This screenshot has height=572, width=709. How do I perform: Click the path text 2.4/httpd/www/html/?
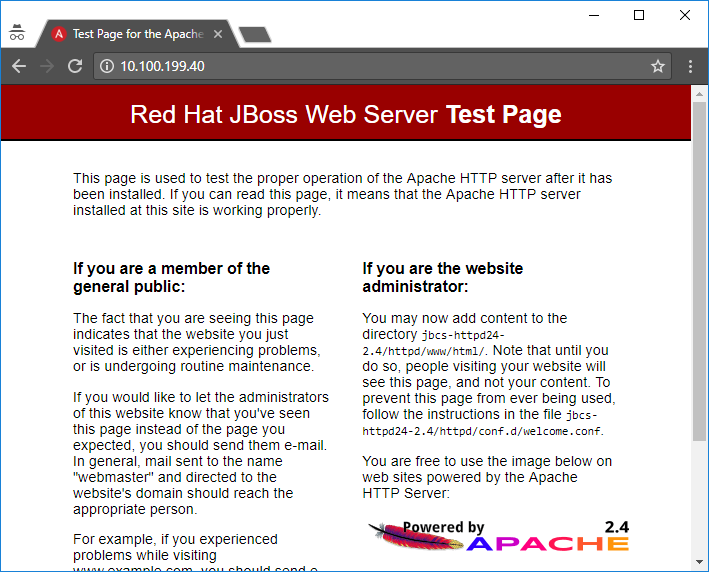[x=424, y=351]
